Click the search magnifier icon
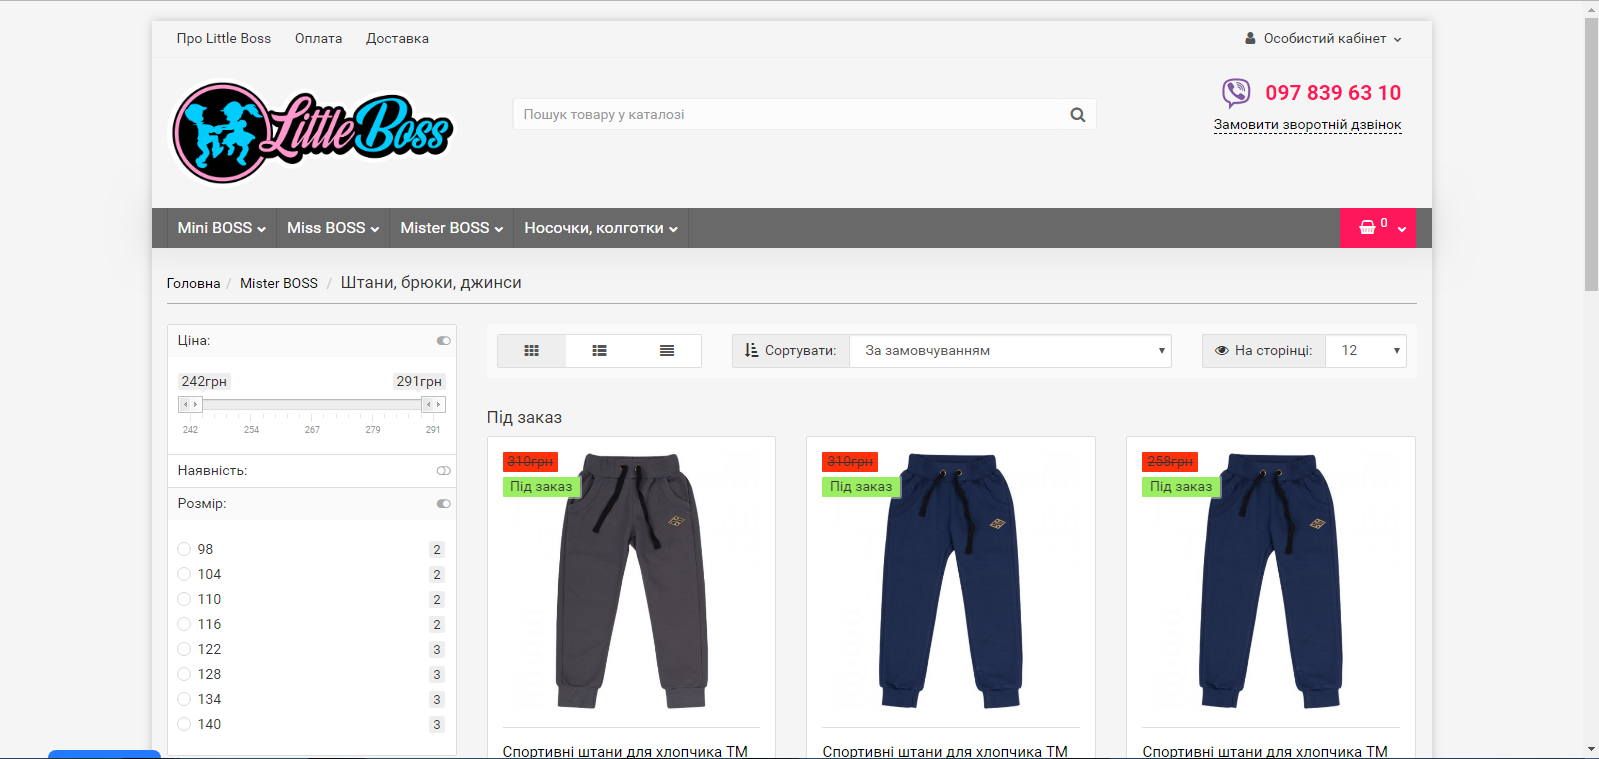 point(1077,115)
